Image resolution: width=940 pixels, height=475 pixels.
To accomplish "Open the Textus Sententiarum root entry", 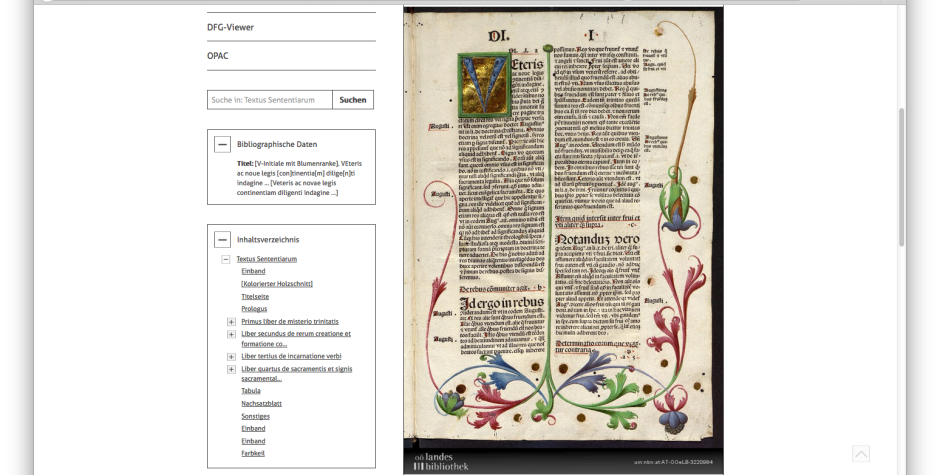I will click(x=267, y=259).
